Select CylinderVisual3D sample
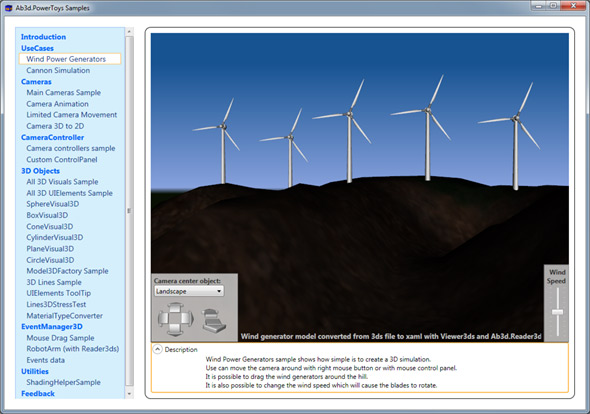This screenshot has height=414, width=590. [55, 237]
